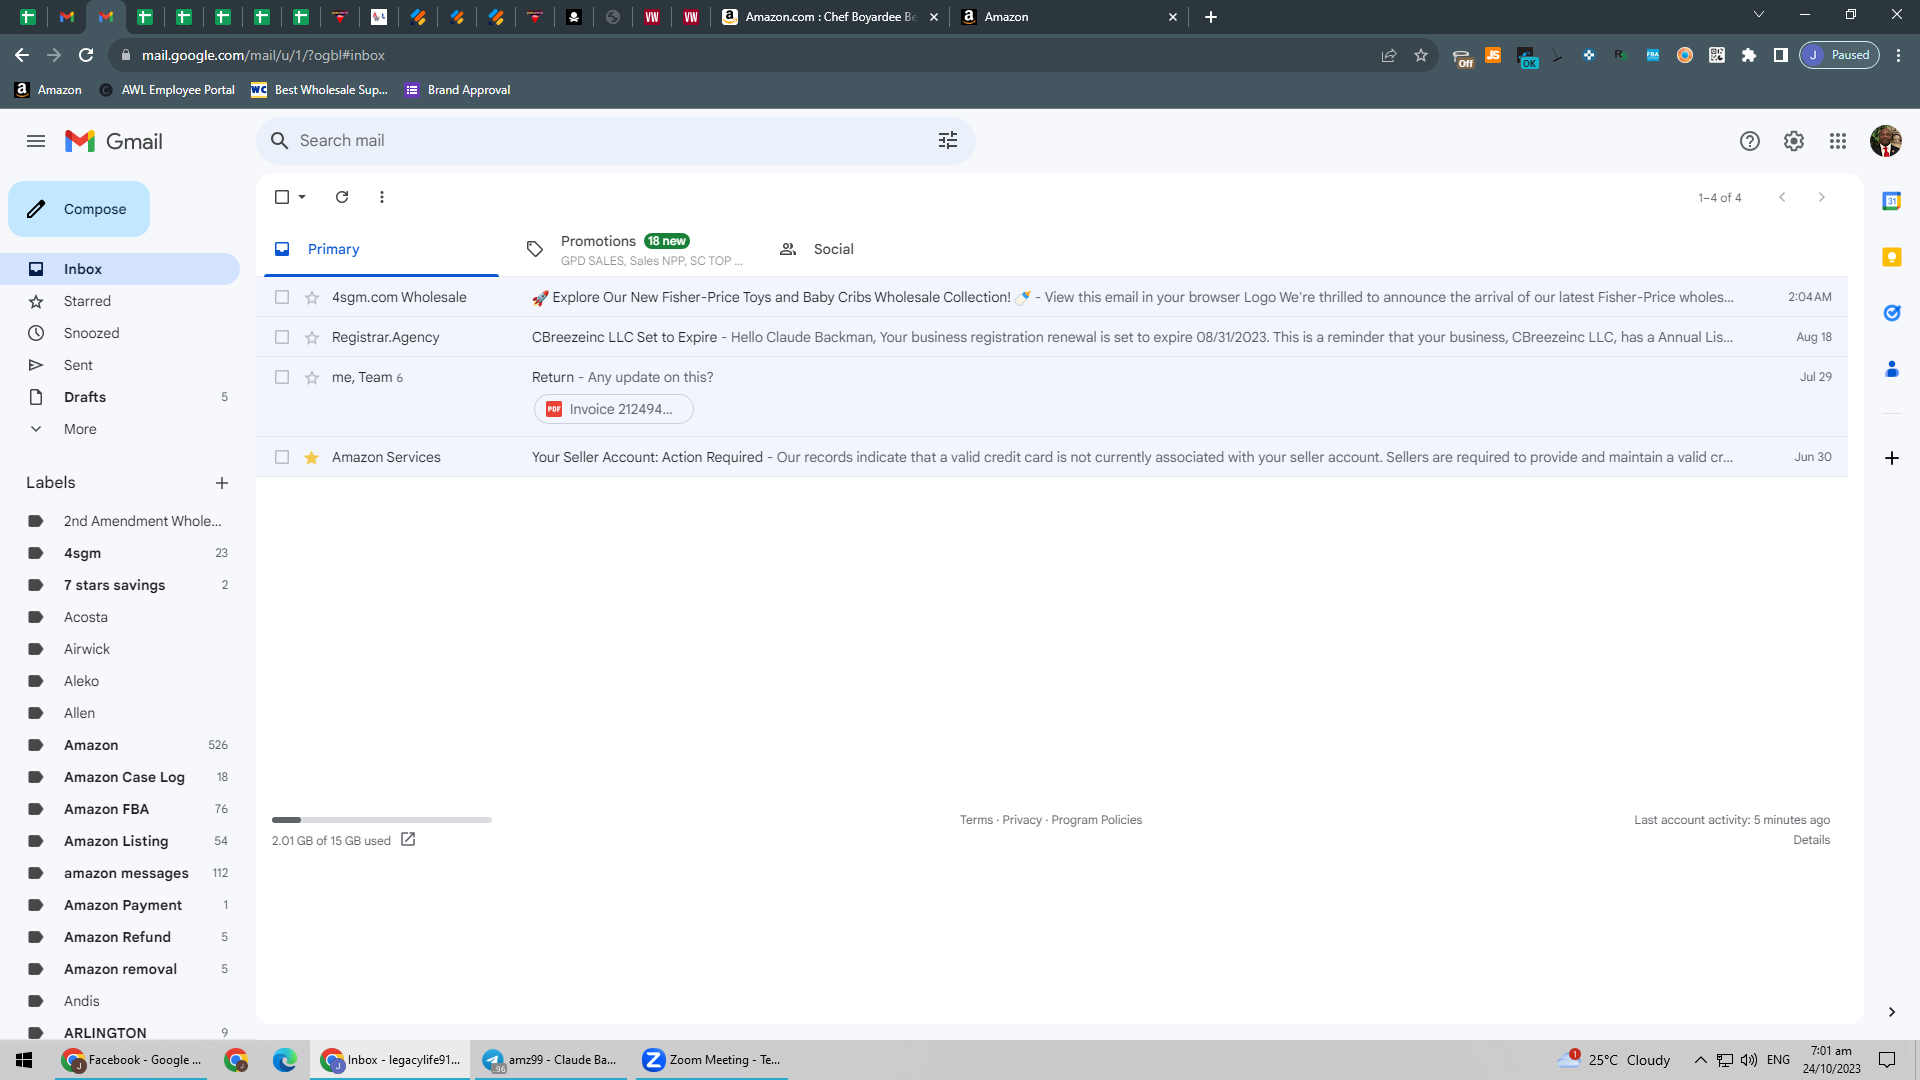Screen dimensions: 1920x1080
Task: Toggle the select-all messages checkbox
Action: pyautogui.click(x=282, y=197)
